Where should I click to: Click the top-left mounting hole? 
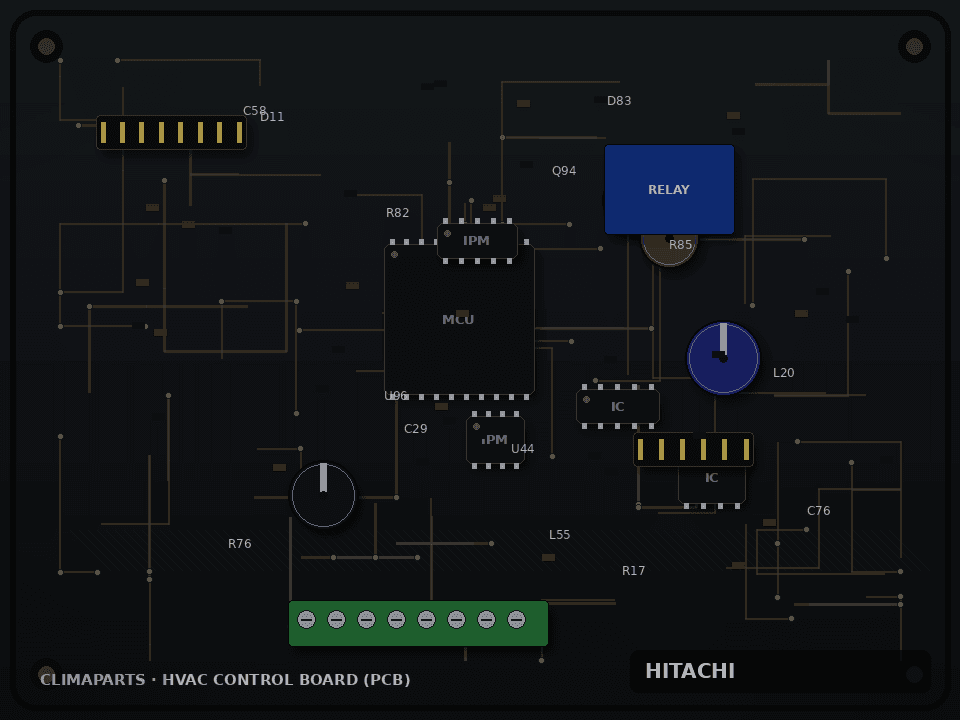click(x=47, y=46)
